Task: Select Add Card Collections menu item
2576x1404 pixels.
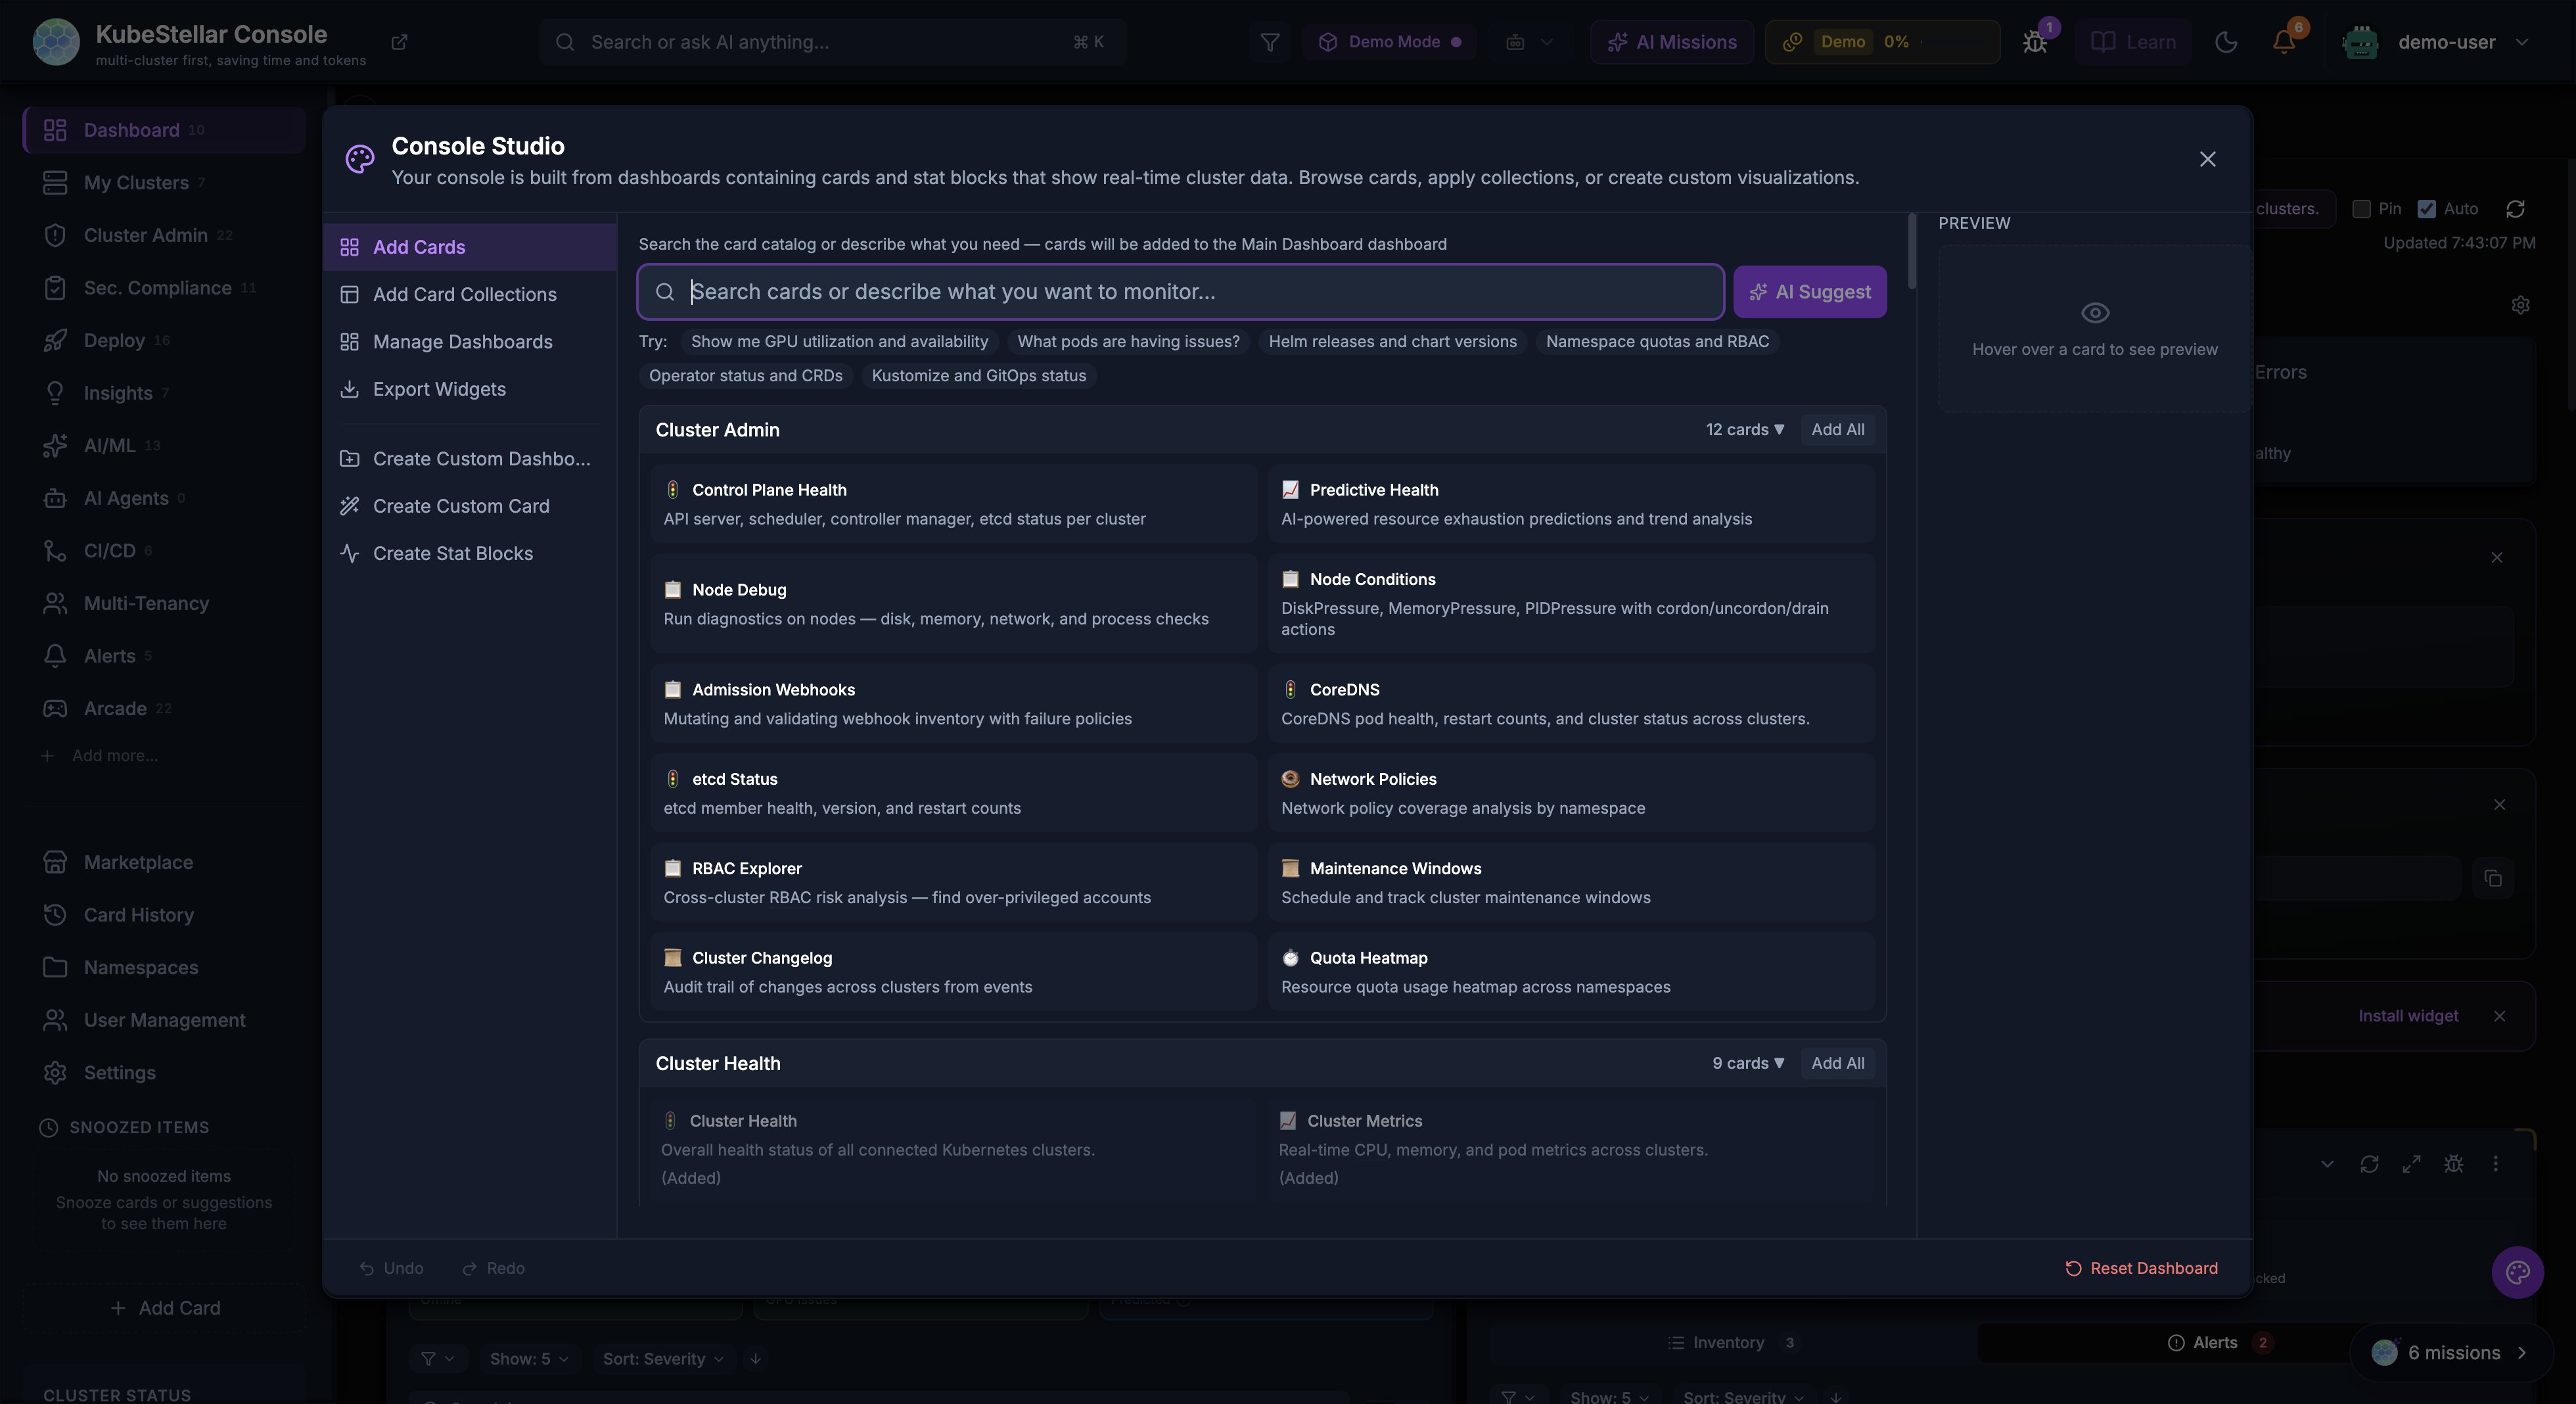Action: (x=464, y=294)
